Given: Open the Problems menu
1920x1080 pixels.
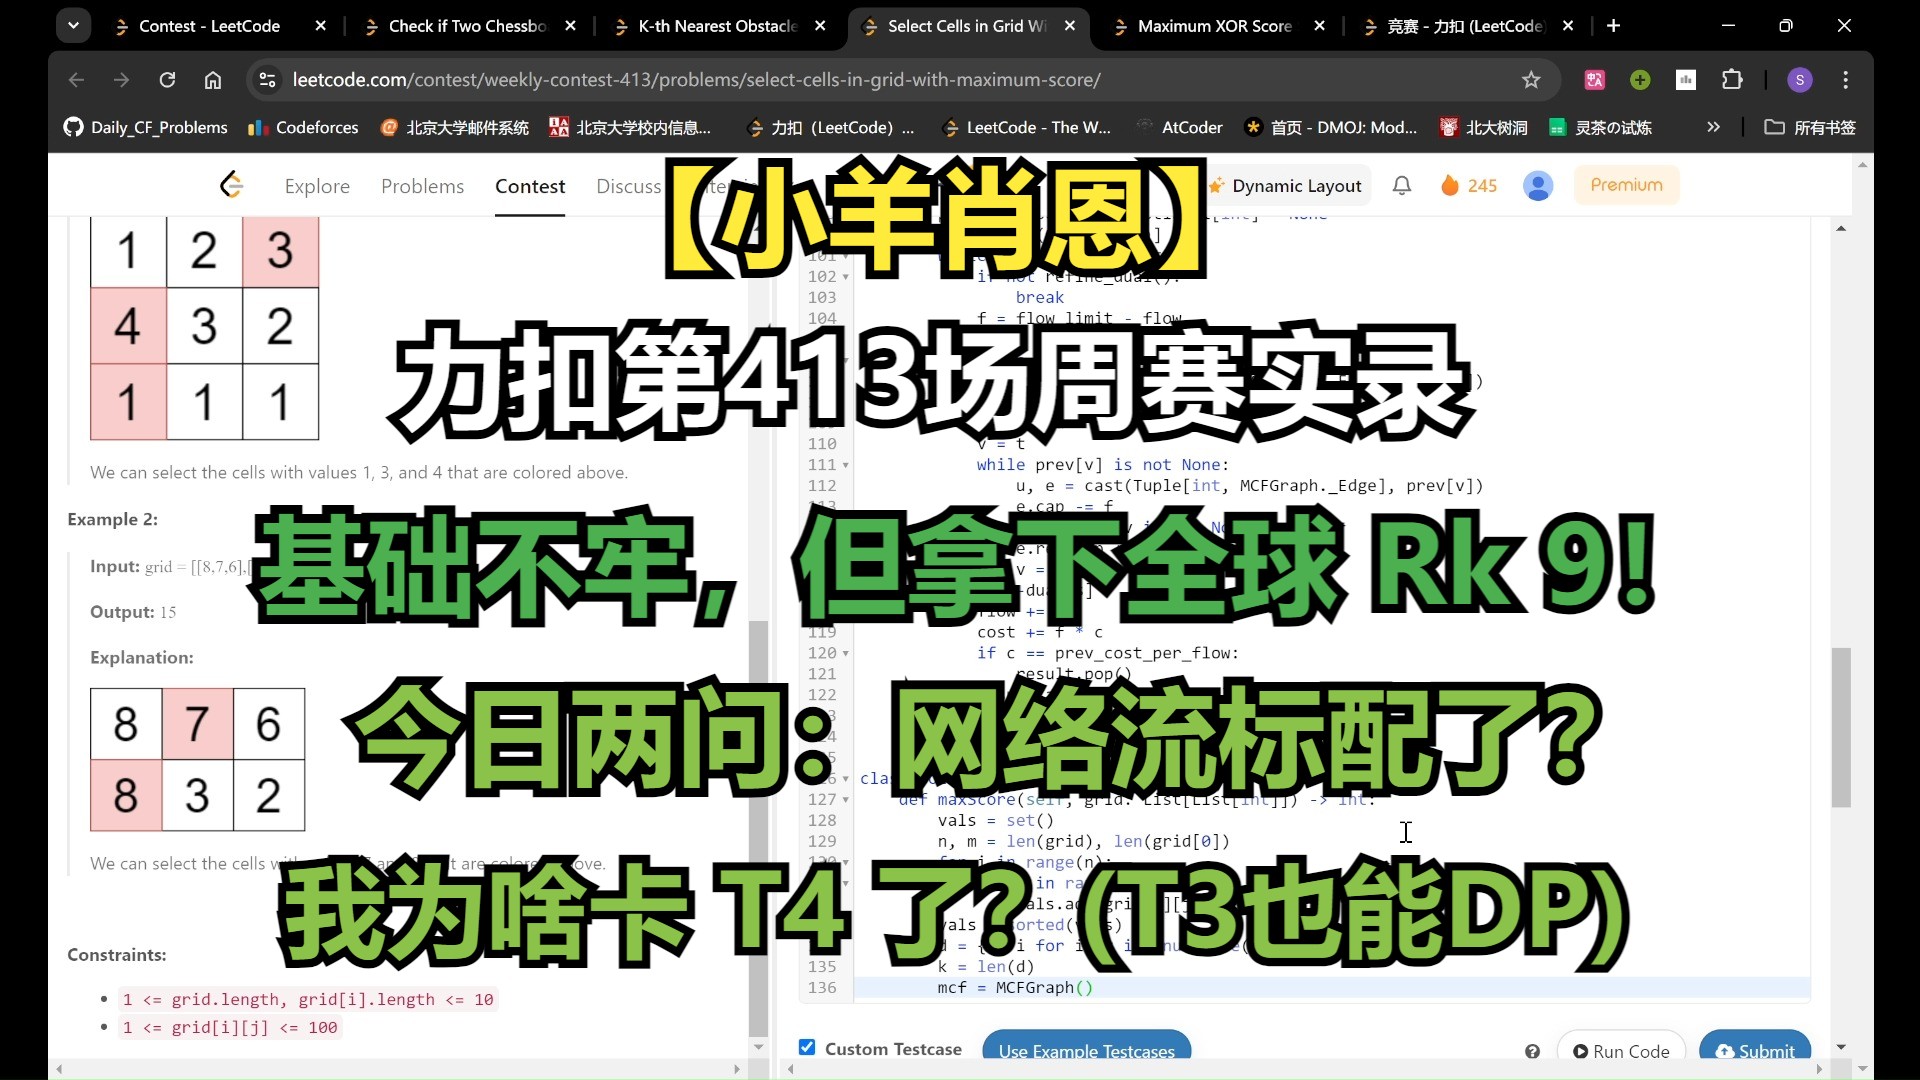Looking at the screenshot, I should pos(422,186).
